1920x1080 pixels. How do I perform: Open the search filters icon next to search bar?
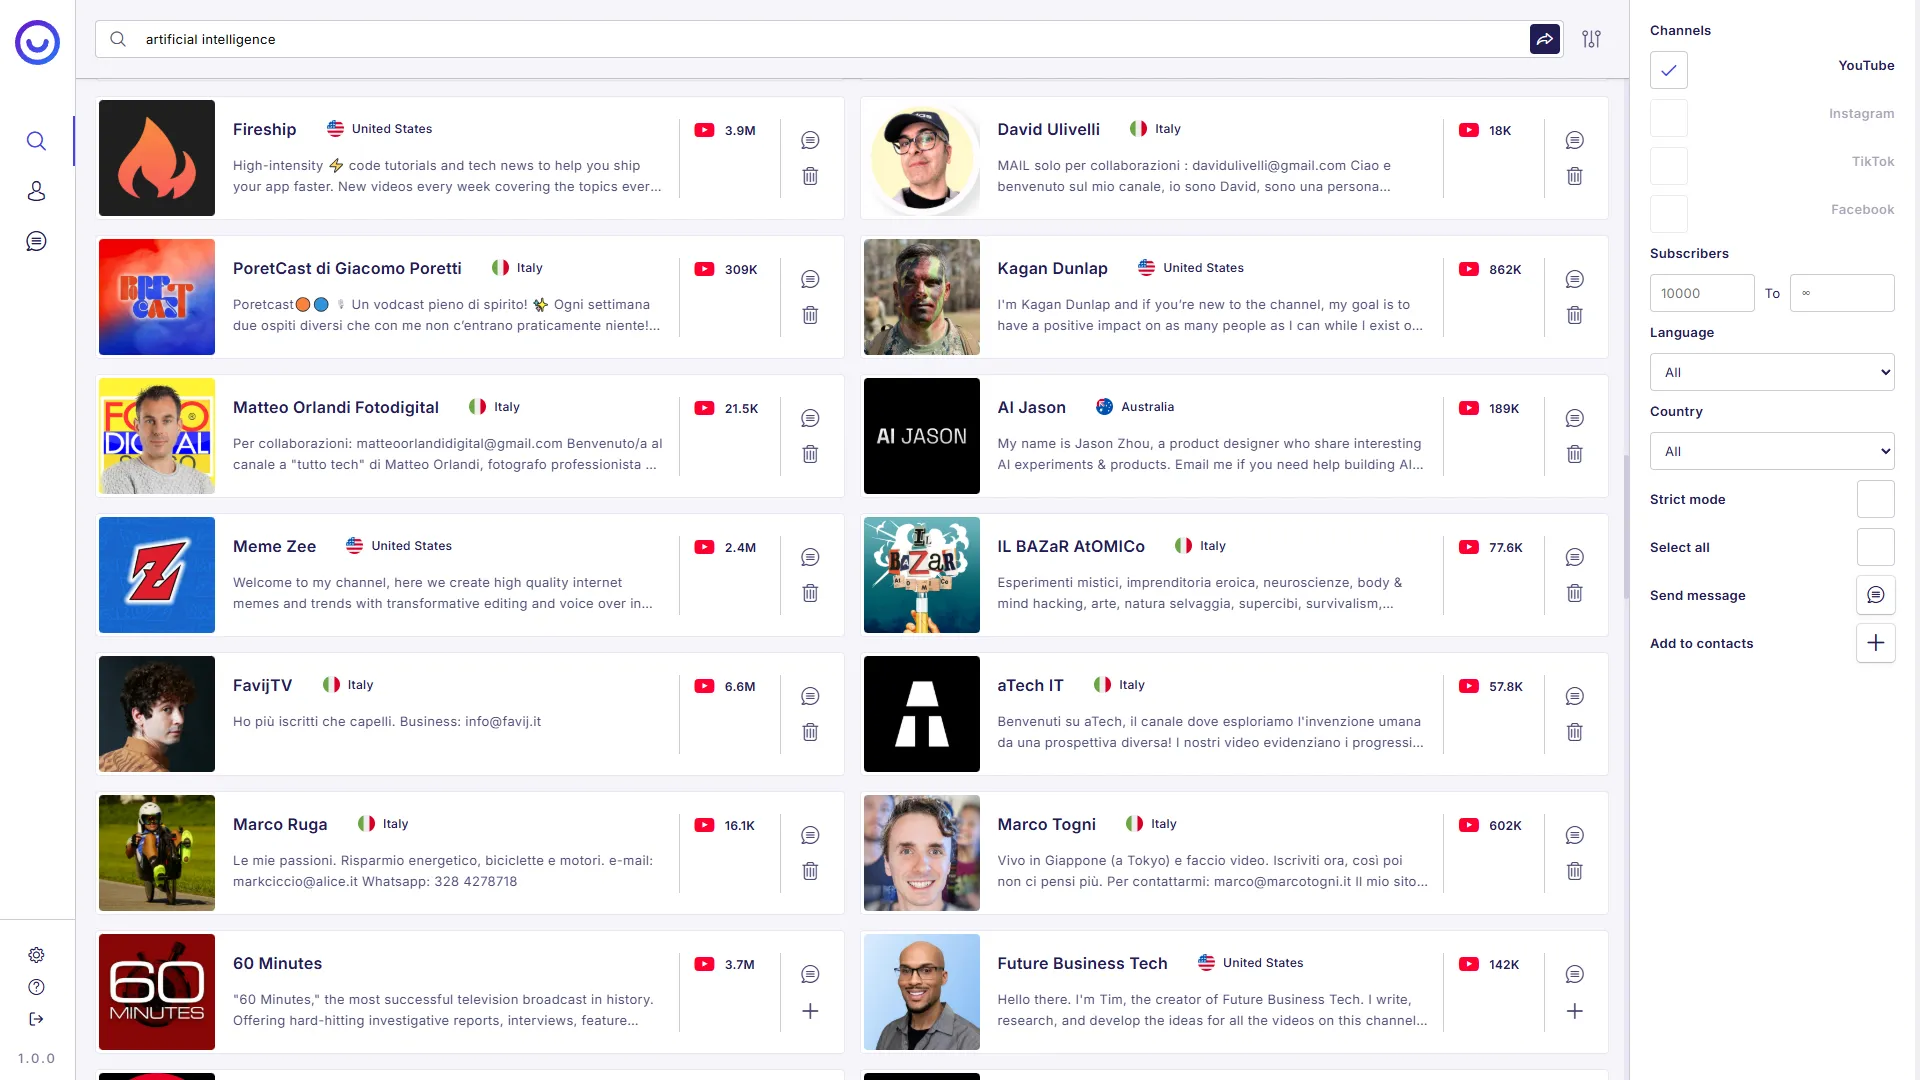pos(1592,38)
